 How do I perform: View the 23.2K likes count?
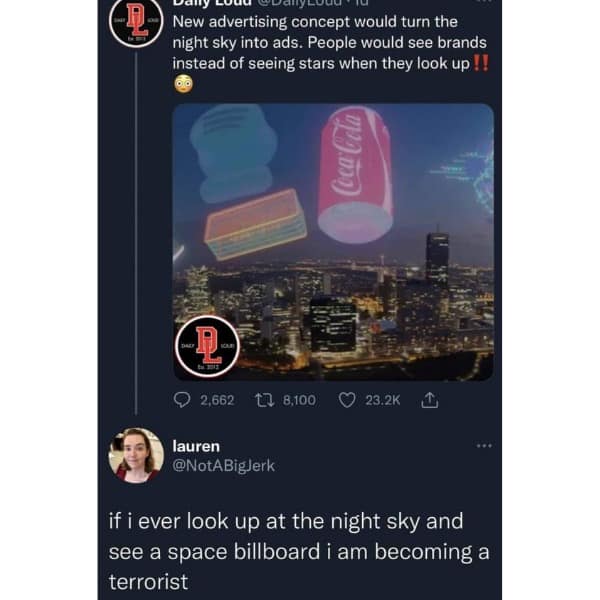[383, 400]
